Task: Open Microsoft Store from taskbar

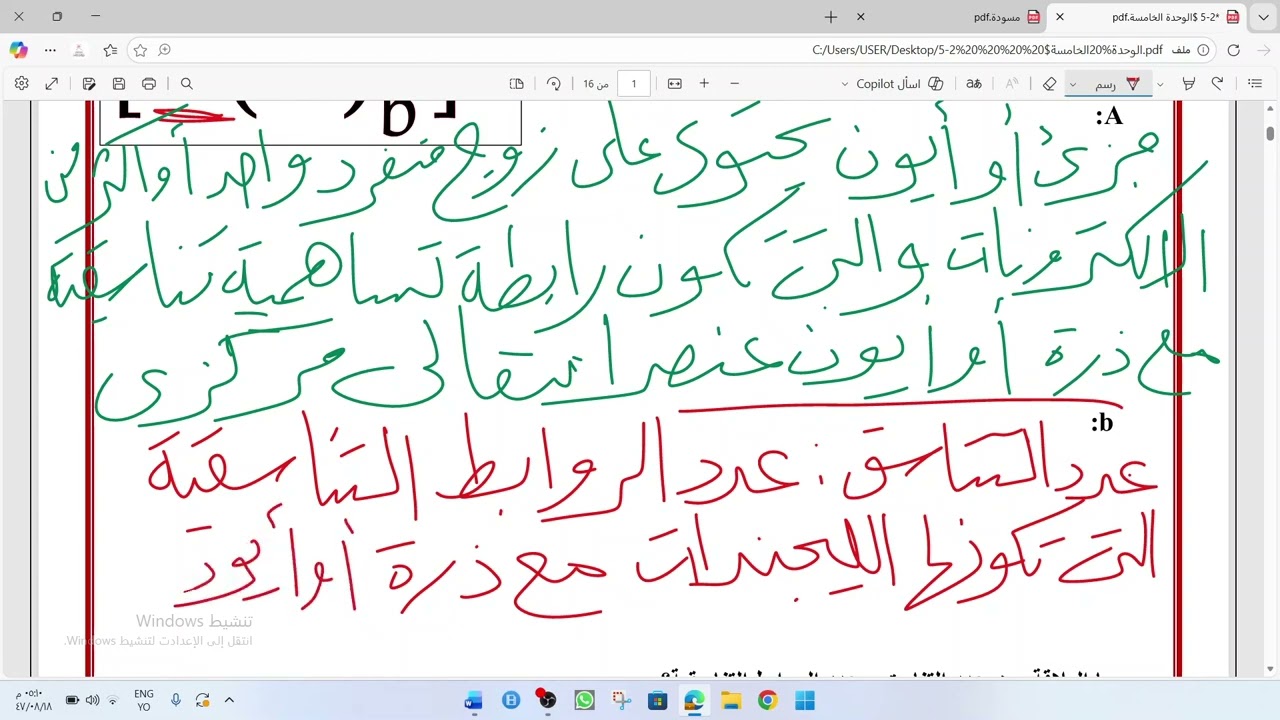Action: pyautogui.click(x=657, y=701)
